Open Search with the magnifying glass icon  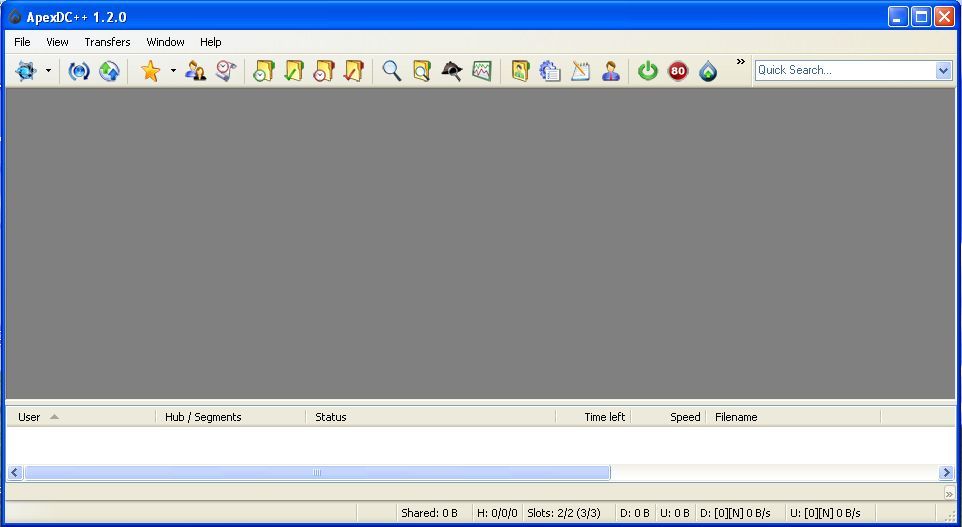[391, 71]
